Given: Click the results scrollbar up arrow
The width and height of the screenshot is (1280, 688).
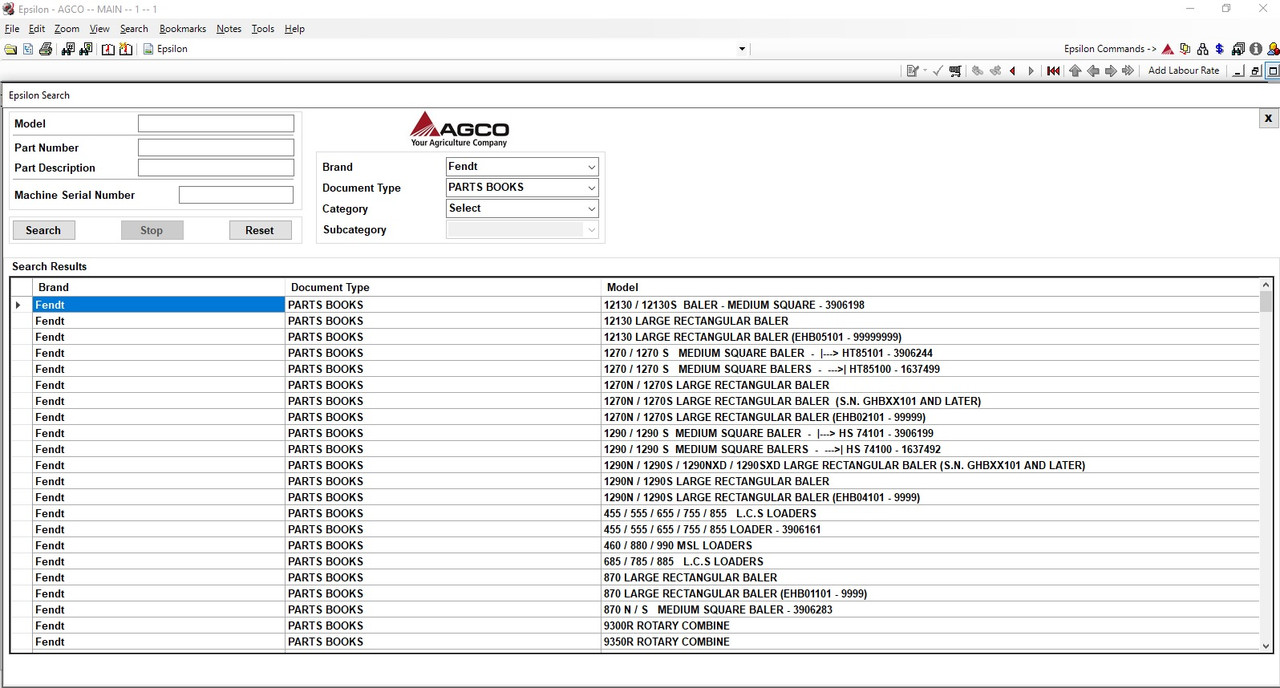Looking at the screenshot, I should click(1266, 286).
